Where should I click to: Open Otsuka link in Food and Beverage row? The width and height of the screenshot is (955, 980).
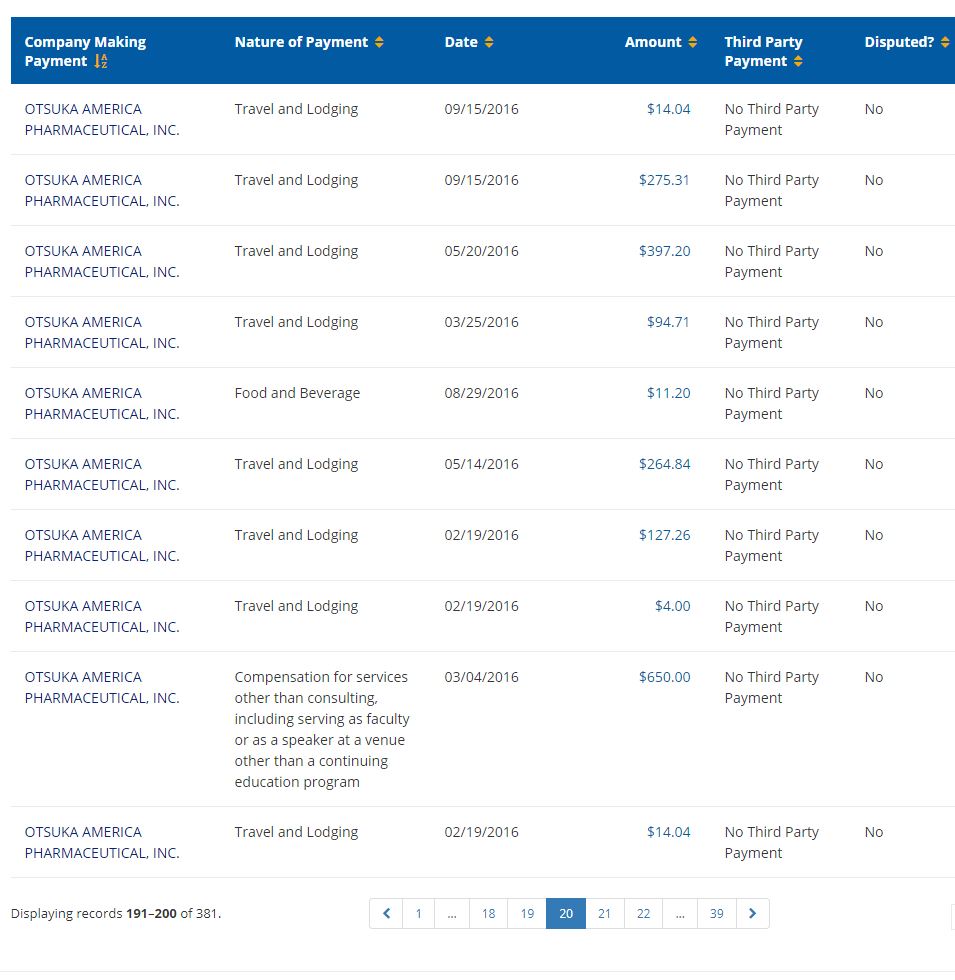click(102, 404)
